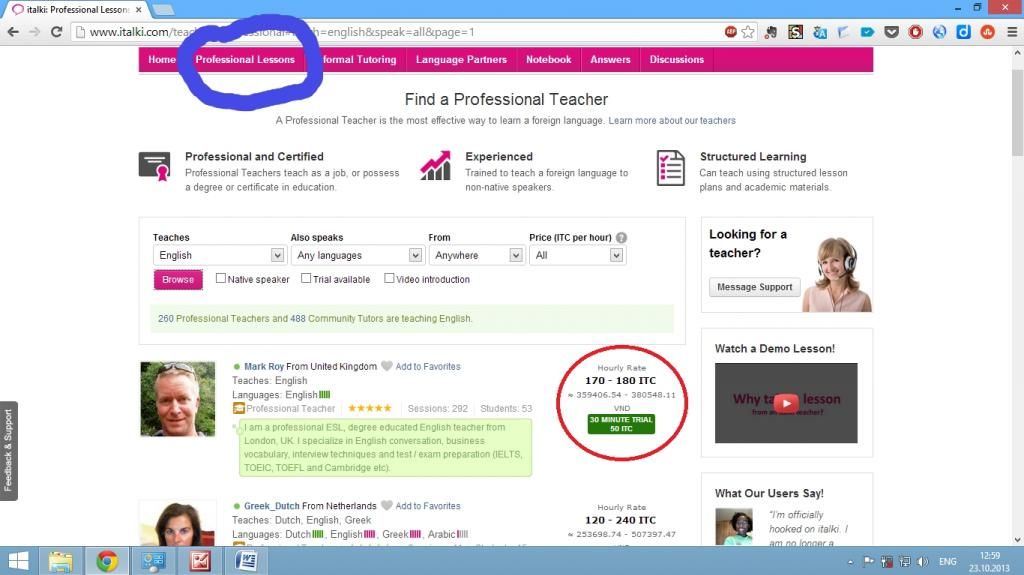Click the pink Browse button
1024x575 pixels.
coord(178,280)
